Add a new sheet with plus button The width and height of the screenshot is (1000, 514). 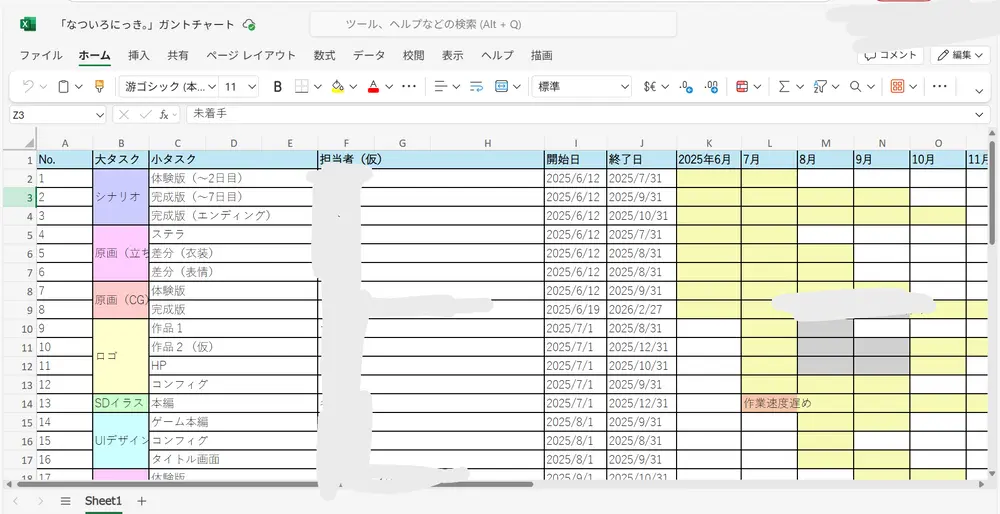pos(142,500)
